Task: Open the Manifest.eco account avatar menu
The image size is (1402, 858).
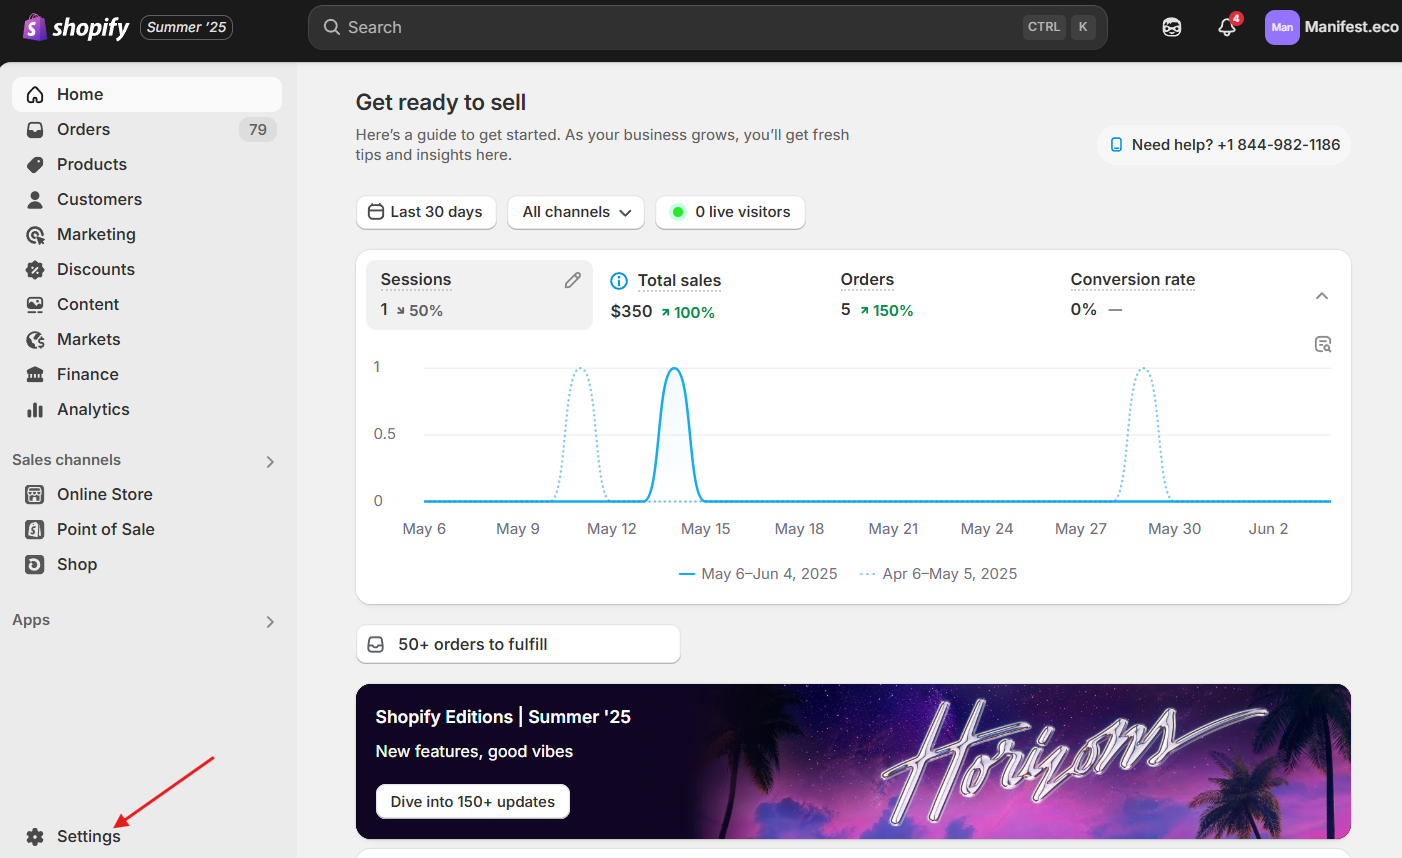Action: [x=1281, y=27]
